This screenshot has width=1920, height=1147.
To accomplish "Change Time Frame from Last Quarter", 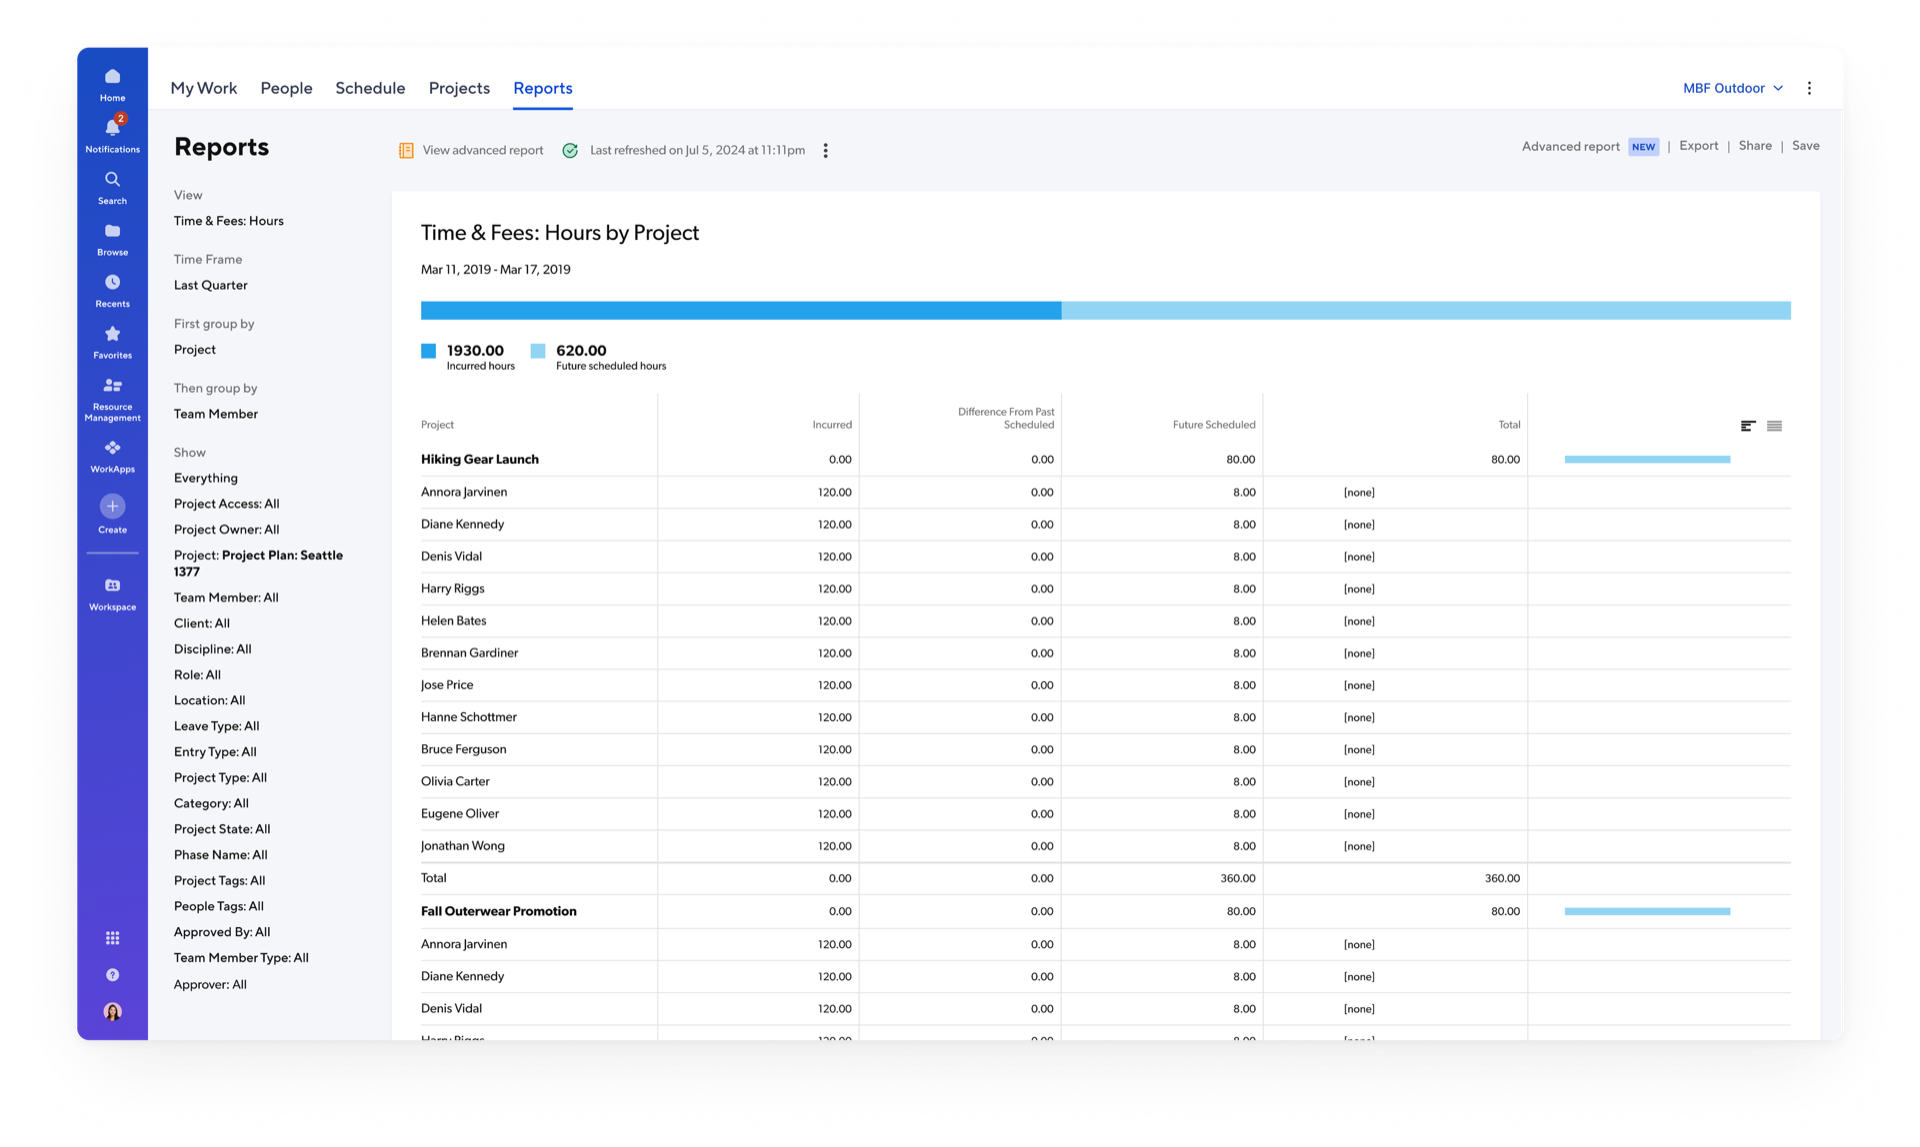I will click(210, 285).
